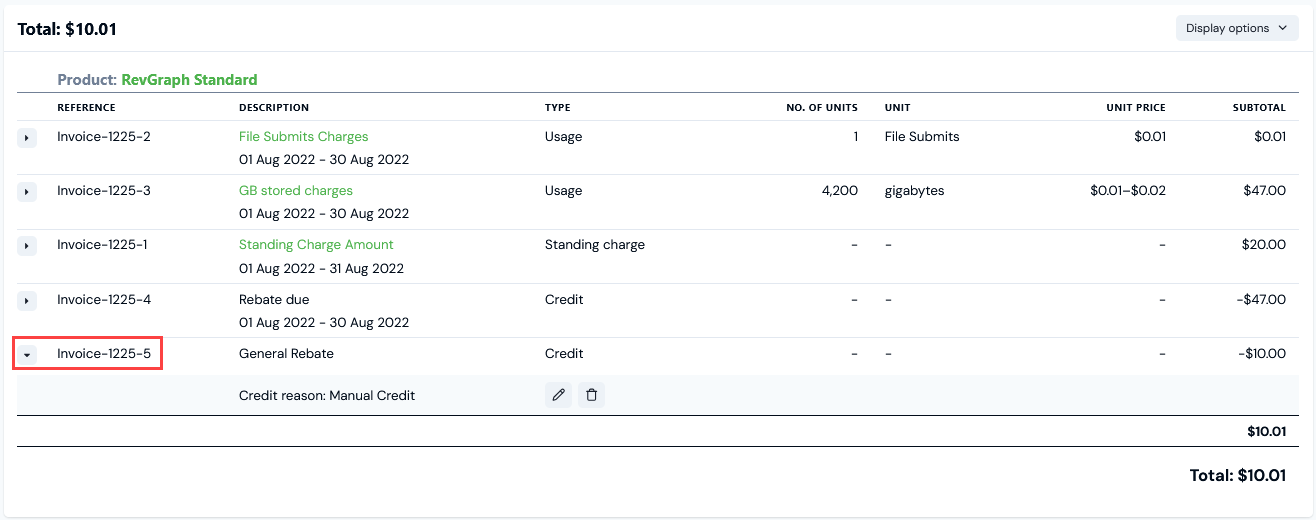Click the trash delete icon for Manual Credit

coord(591,395)
